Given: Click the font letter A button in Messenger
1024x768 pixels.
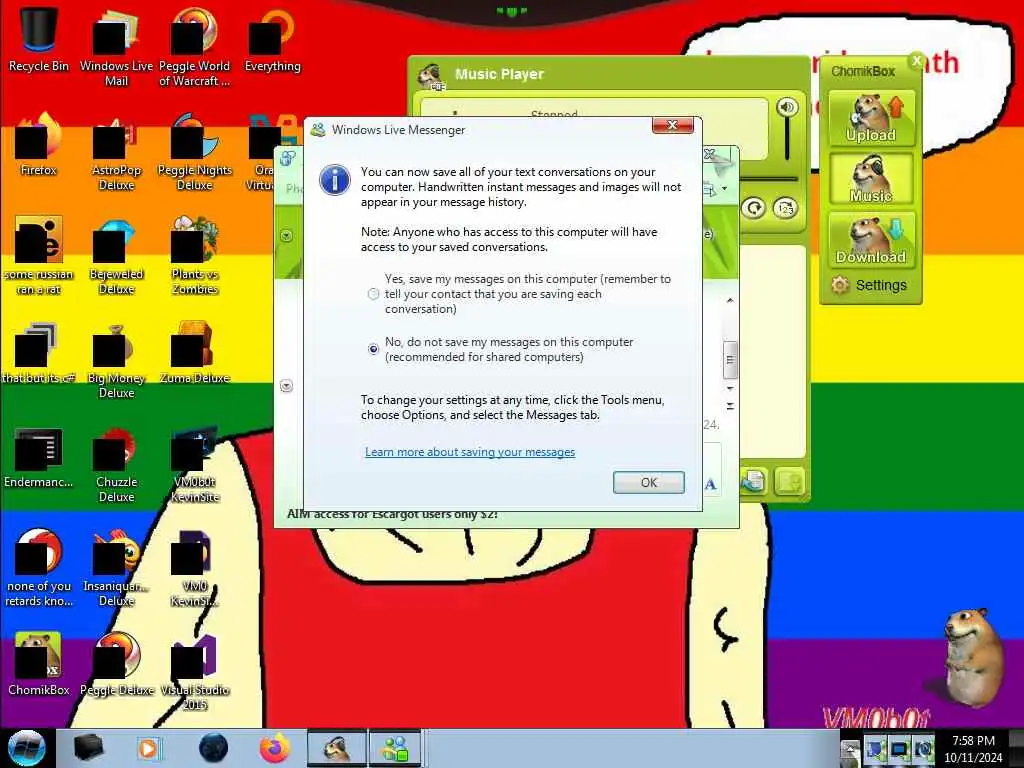Looking at the screenshot, I should click(x=711, y=484).
